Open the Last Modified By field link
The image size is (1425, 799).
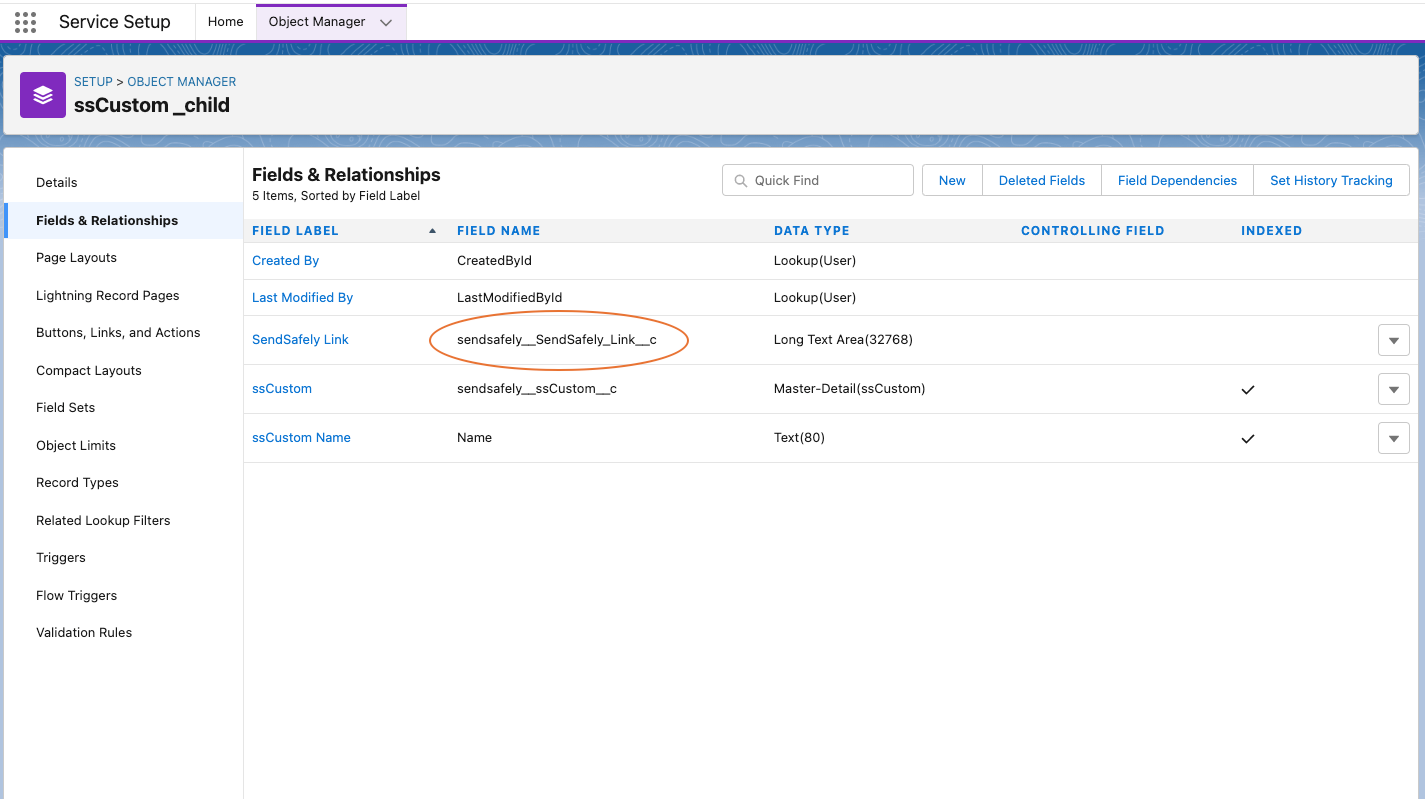point(302,298)
